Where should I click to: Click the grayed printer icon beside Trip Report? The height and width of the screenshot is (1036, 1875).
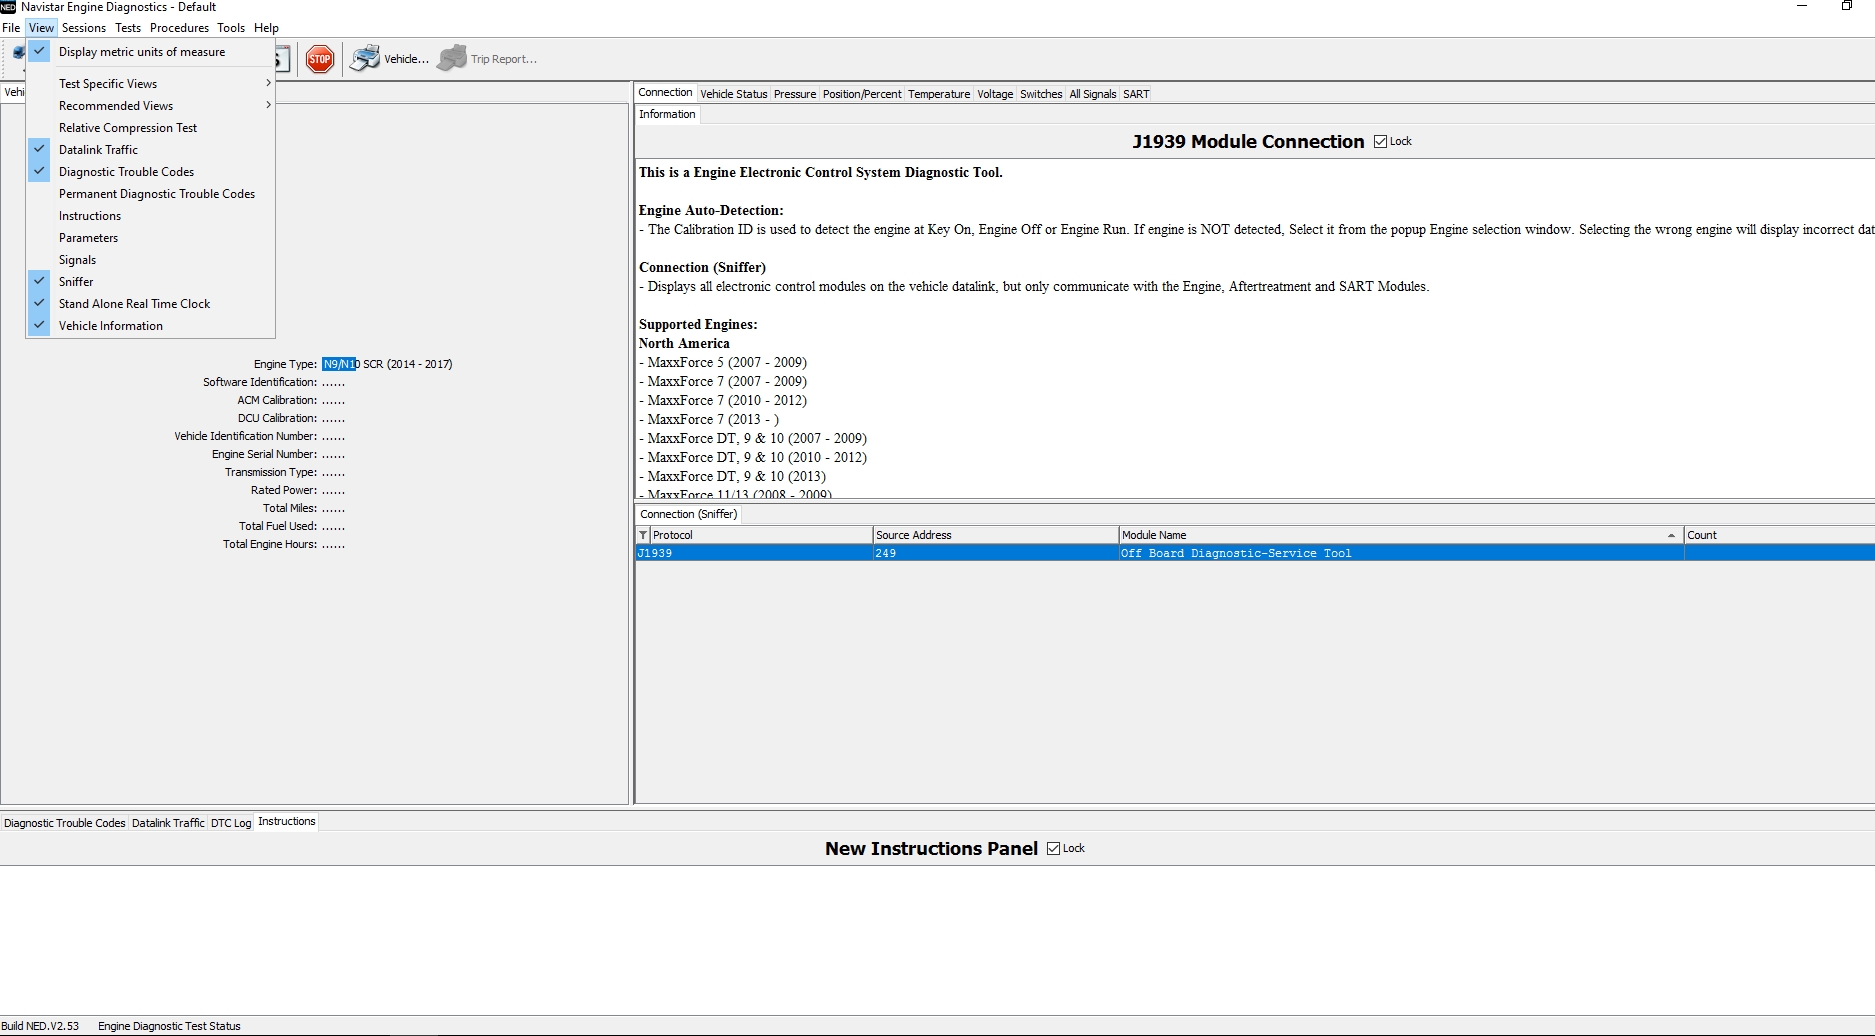[x=452, y=58]
